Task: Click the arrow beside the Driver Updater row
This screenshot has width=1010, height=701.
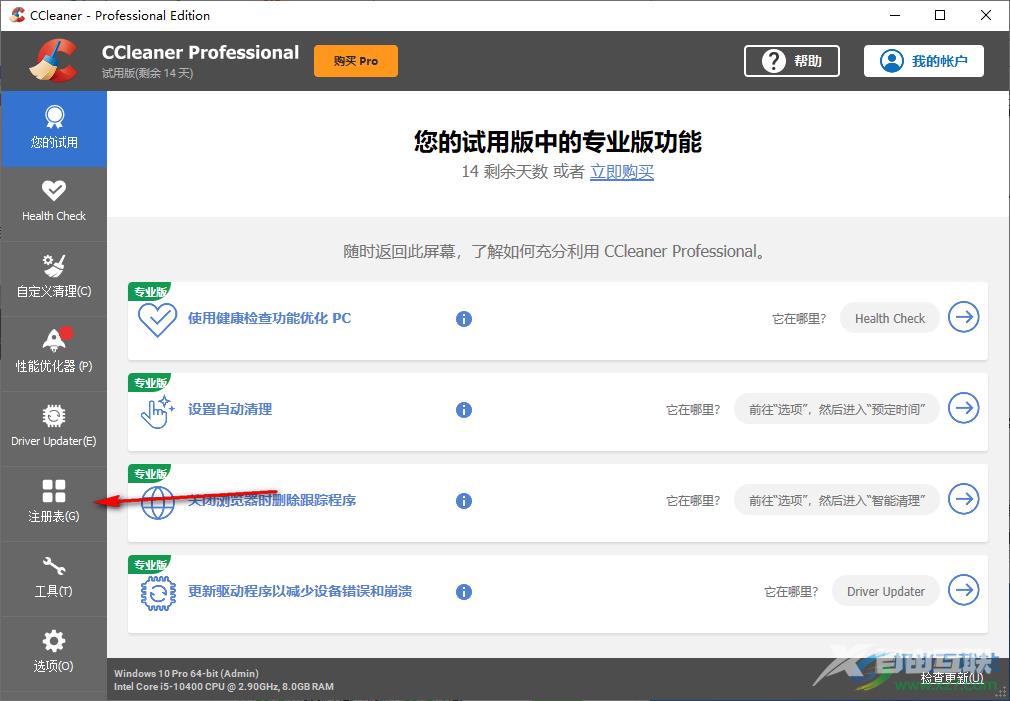Action: point(963,590)
